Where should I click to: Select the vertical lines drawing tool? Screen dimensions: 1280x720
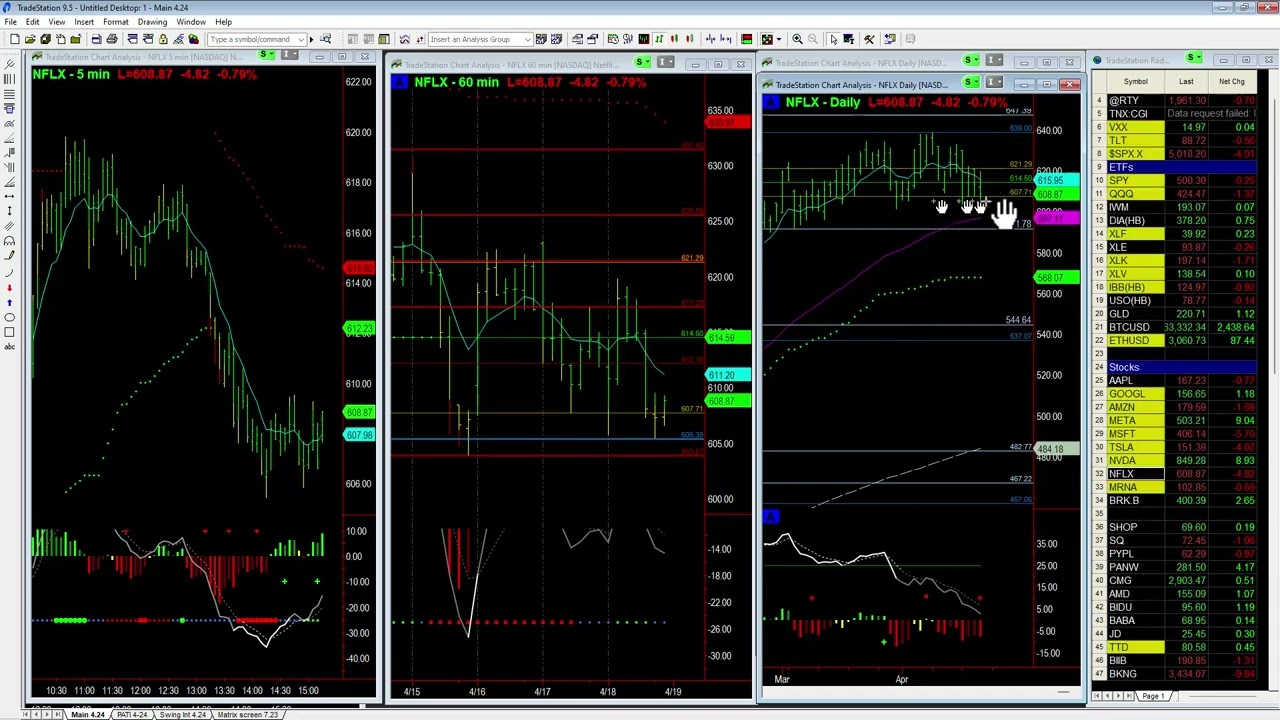point(9,78)
